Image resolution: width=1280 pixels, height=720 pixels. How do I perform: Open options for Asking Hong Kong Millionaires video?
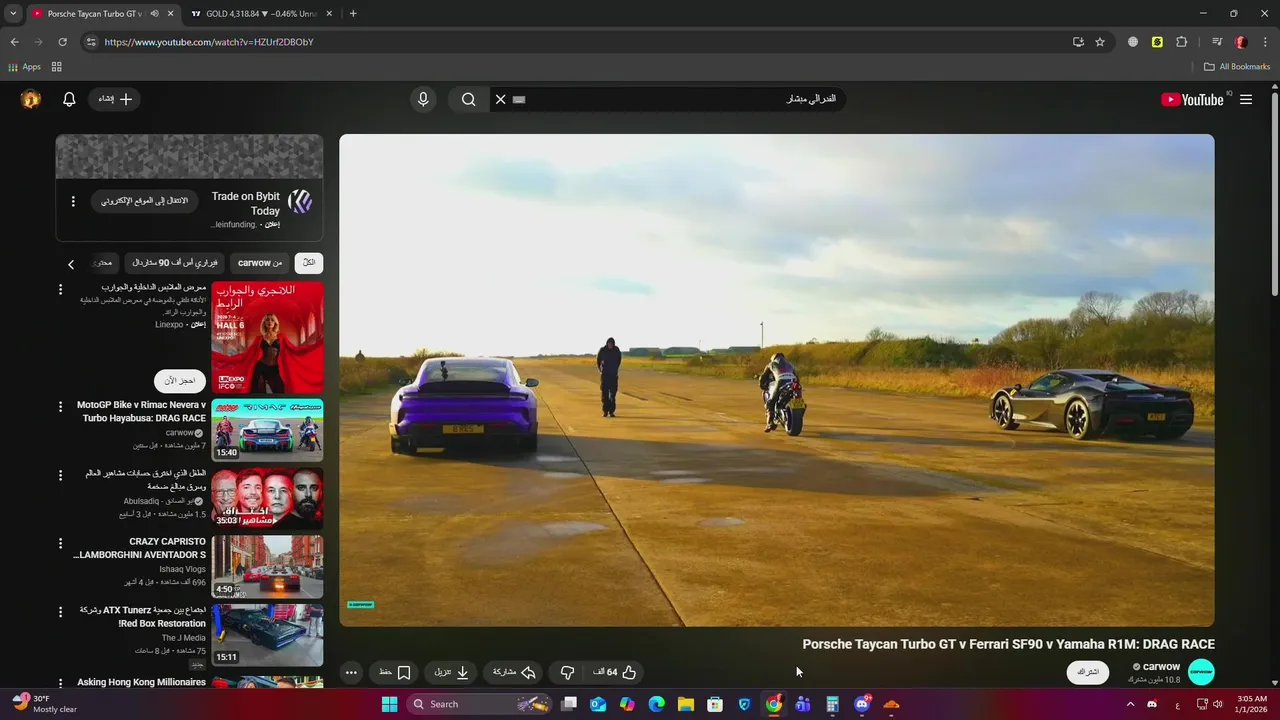tap(60, 682)
